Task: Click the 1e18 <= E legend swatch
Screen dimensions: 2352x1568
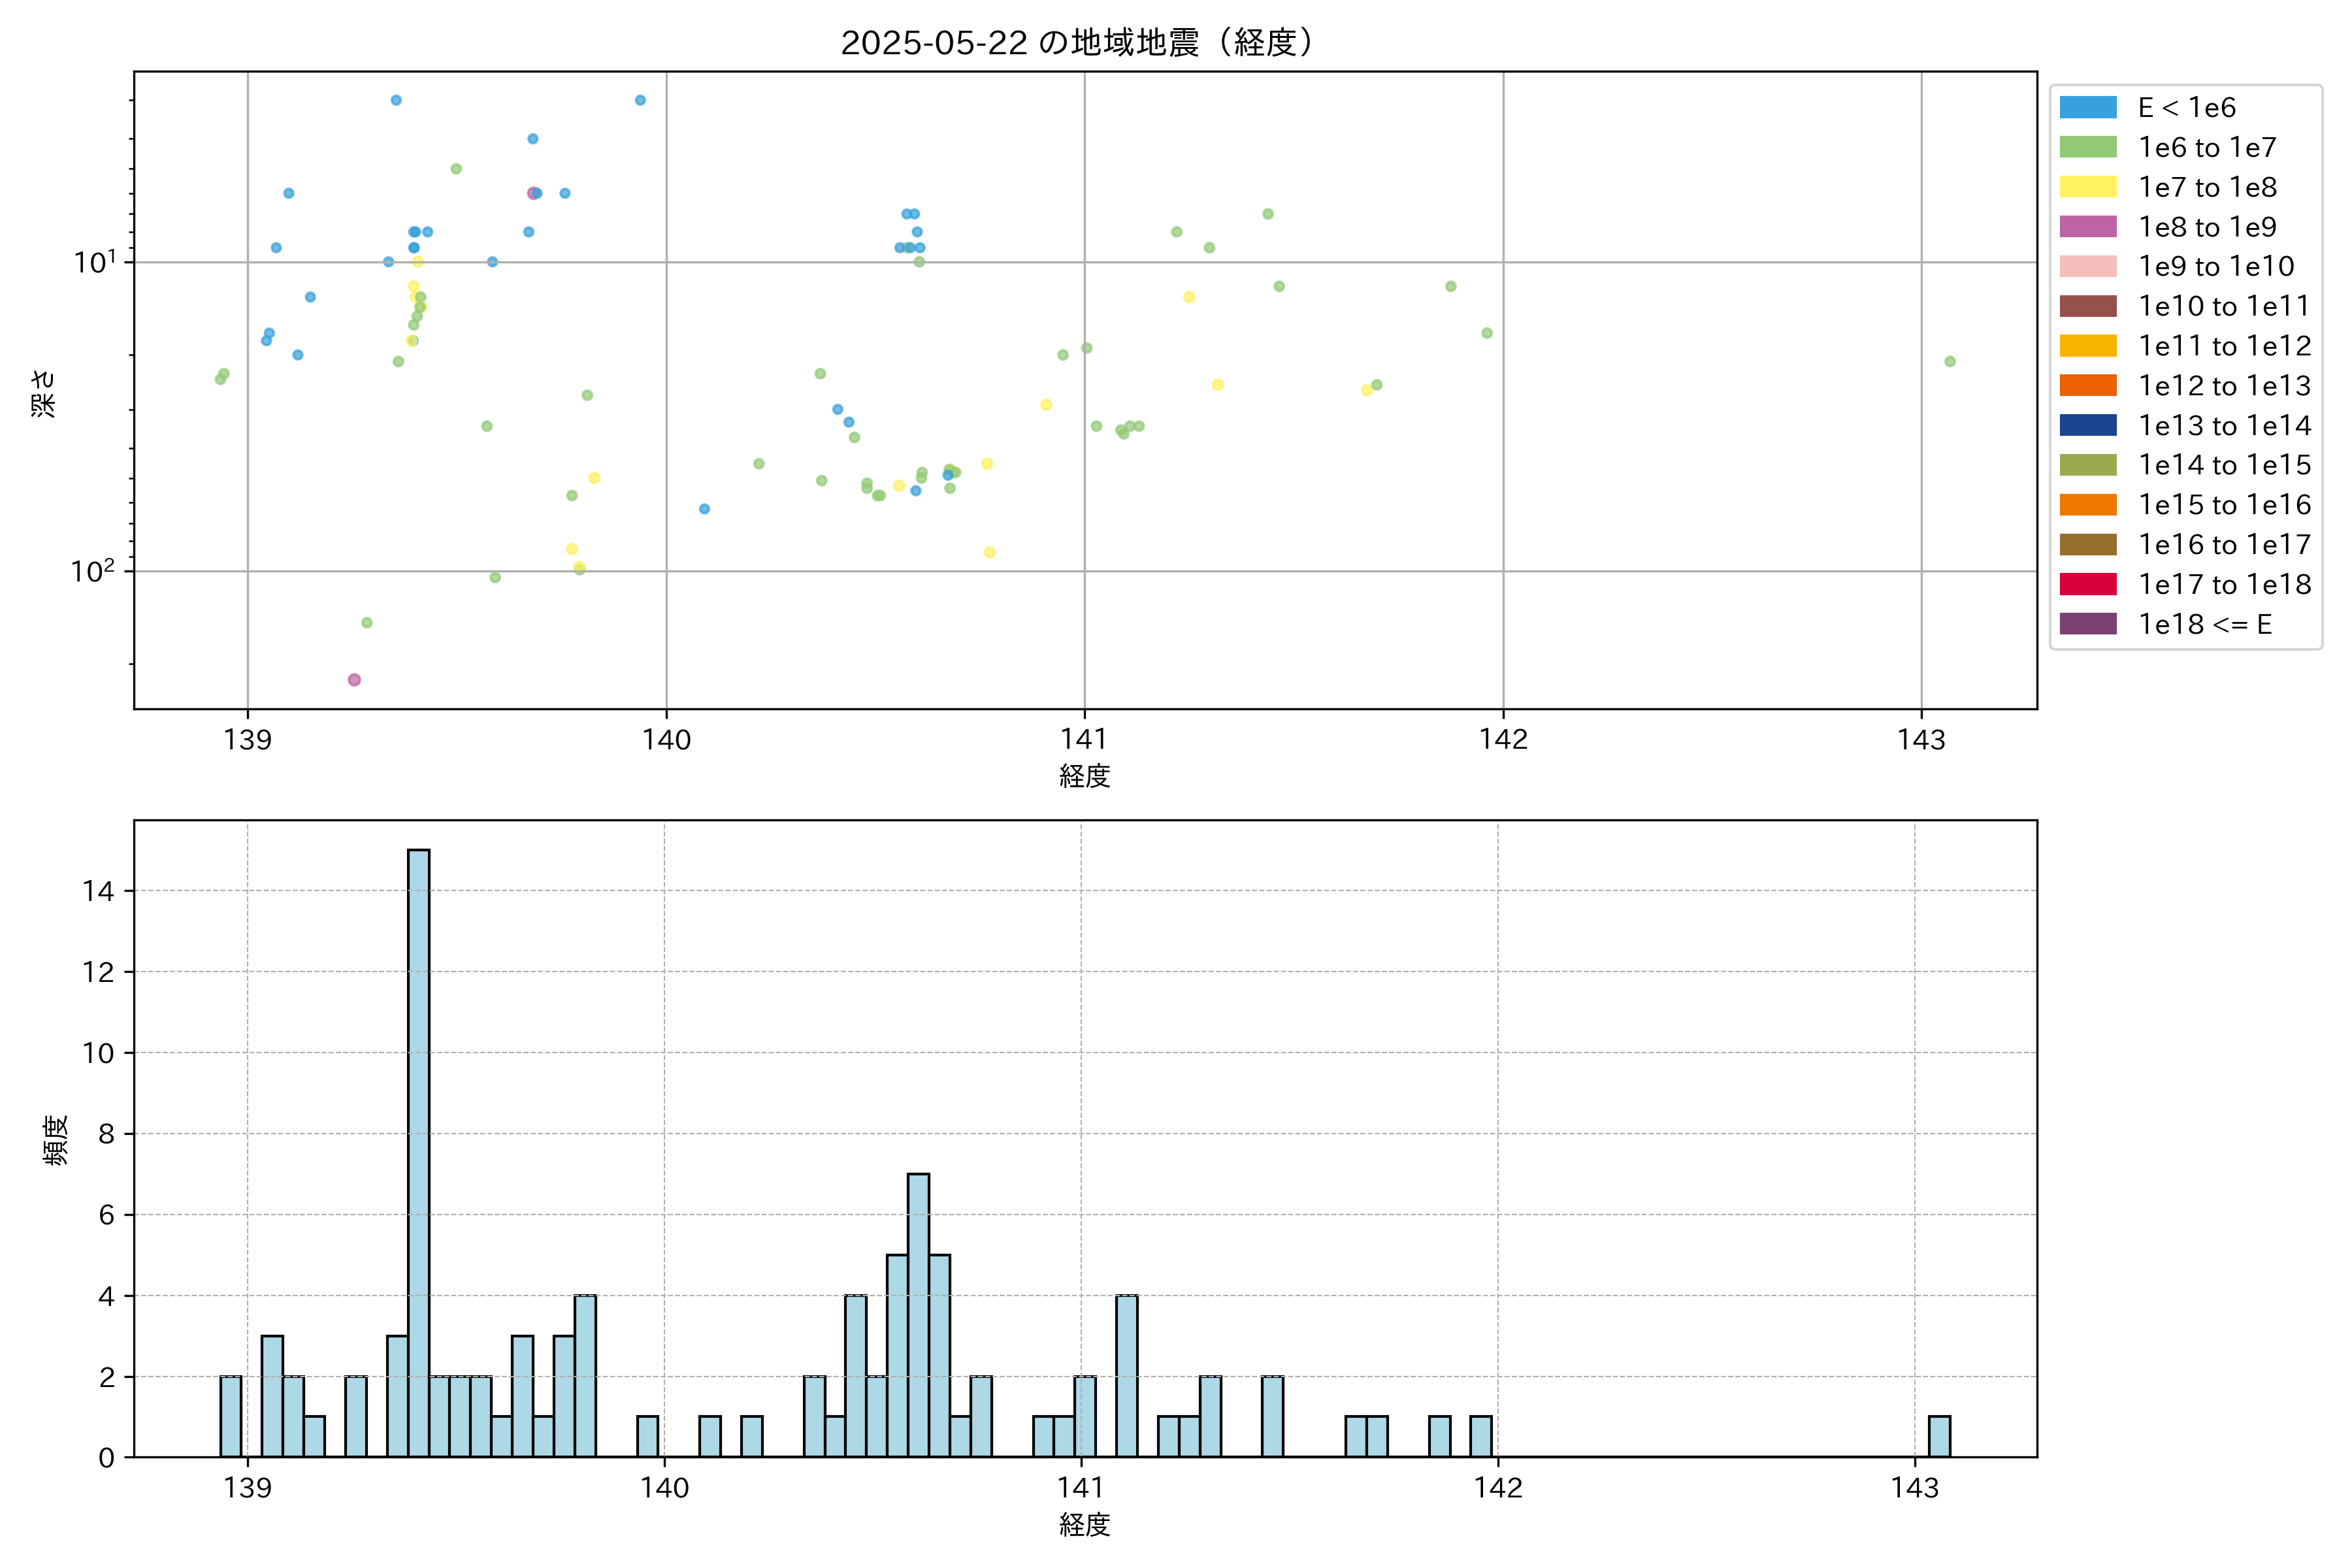Action: [2087, 624]
